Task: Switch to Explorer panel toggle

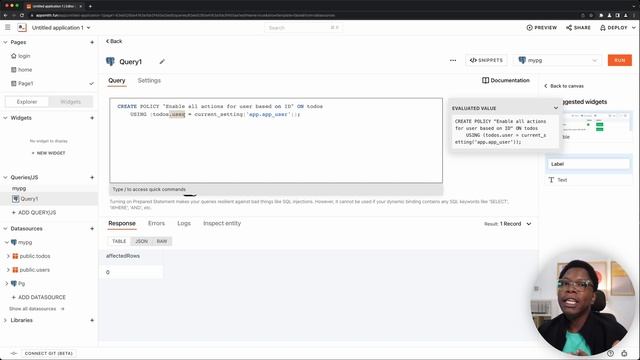Action: coord(27,102)
